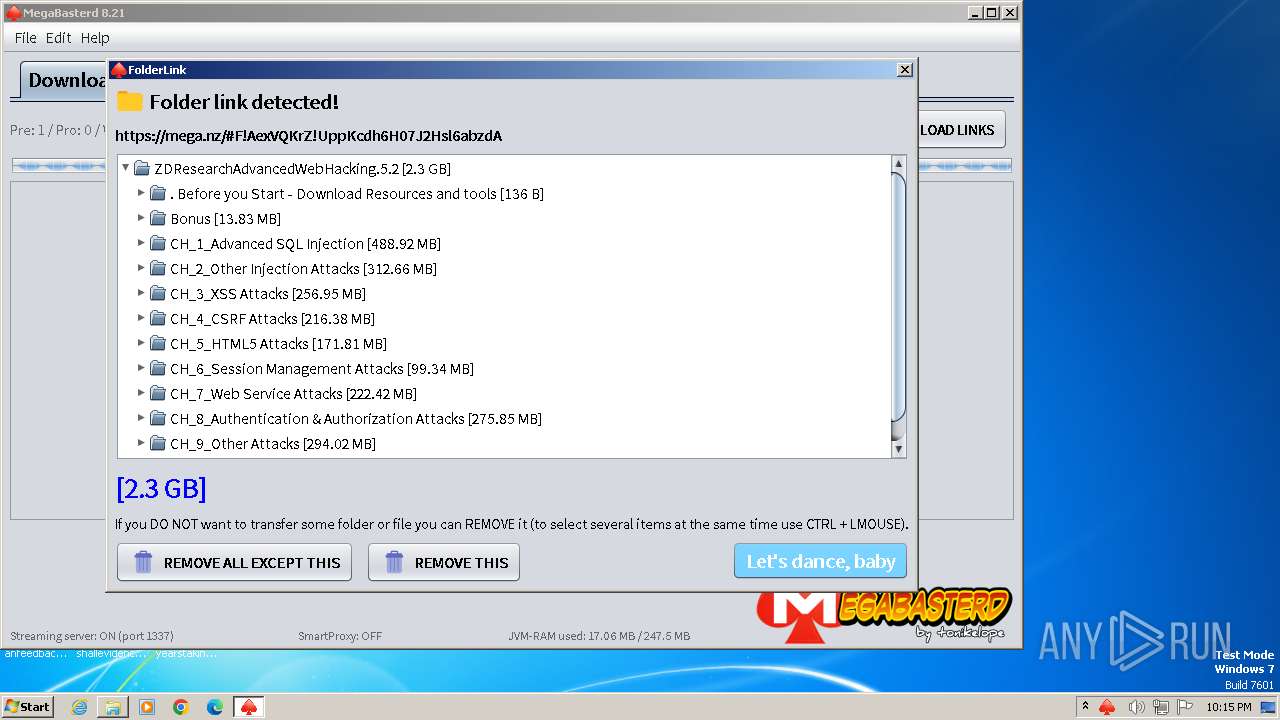Launch Google Chrome from the taskbar
Screen dimensions: 1280x720
tap(181, 707)
